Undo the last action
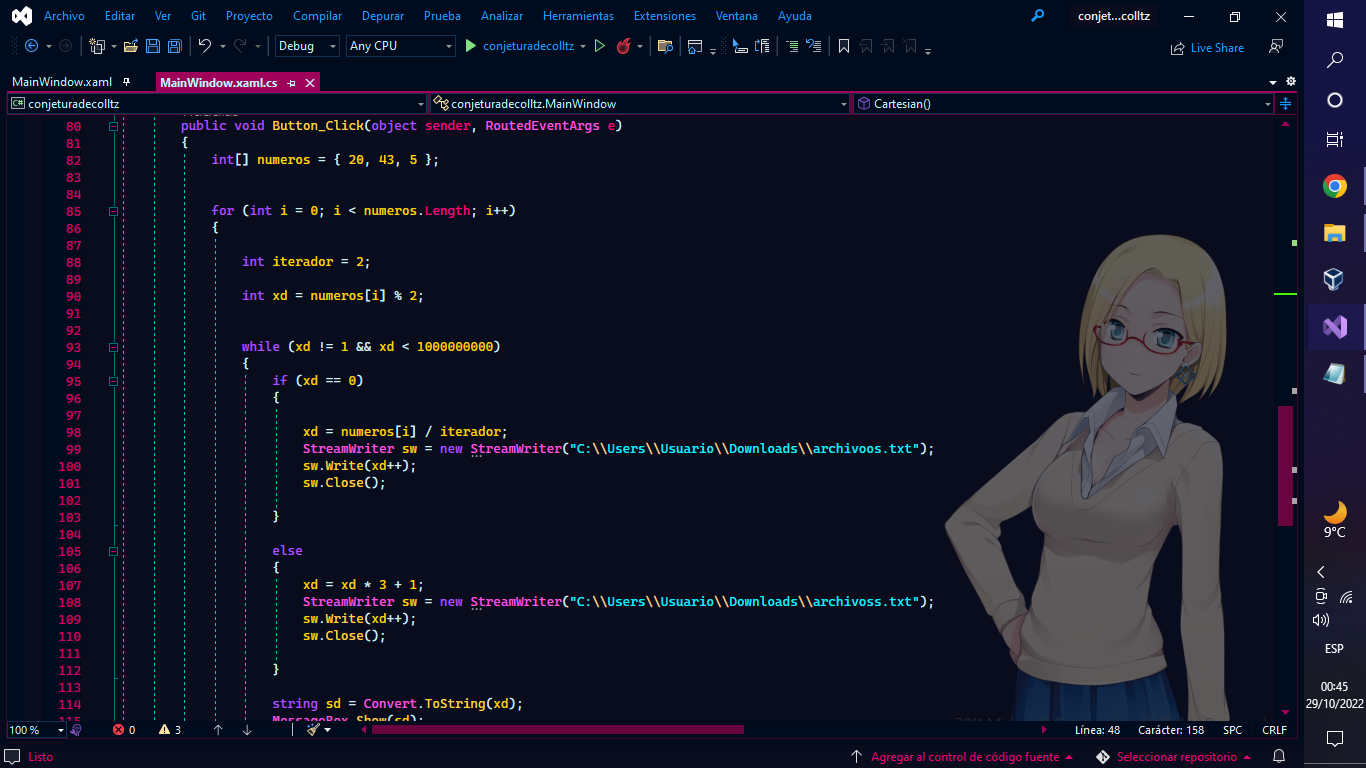Viewport: 1366px width, 768px height. point(204,46)
